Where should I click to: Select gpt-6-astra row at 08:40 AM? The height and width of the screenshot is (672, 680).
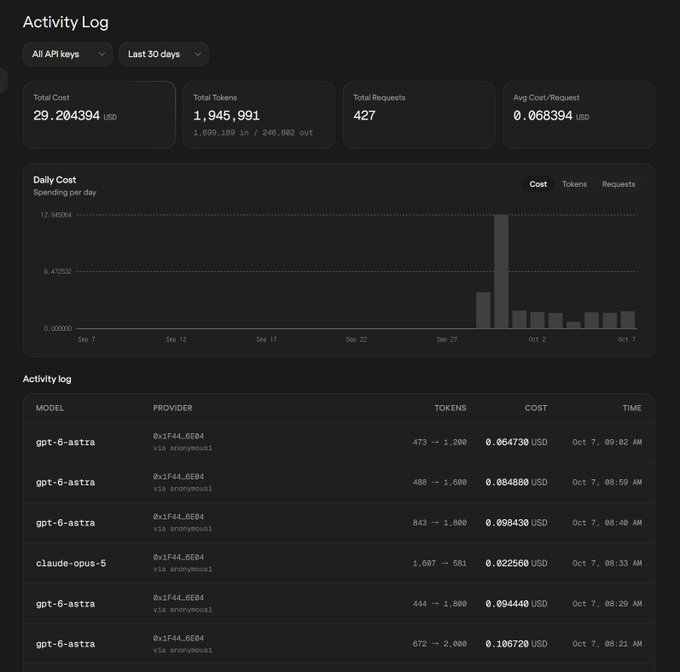pyautogui.click(x=339, y=523)
